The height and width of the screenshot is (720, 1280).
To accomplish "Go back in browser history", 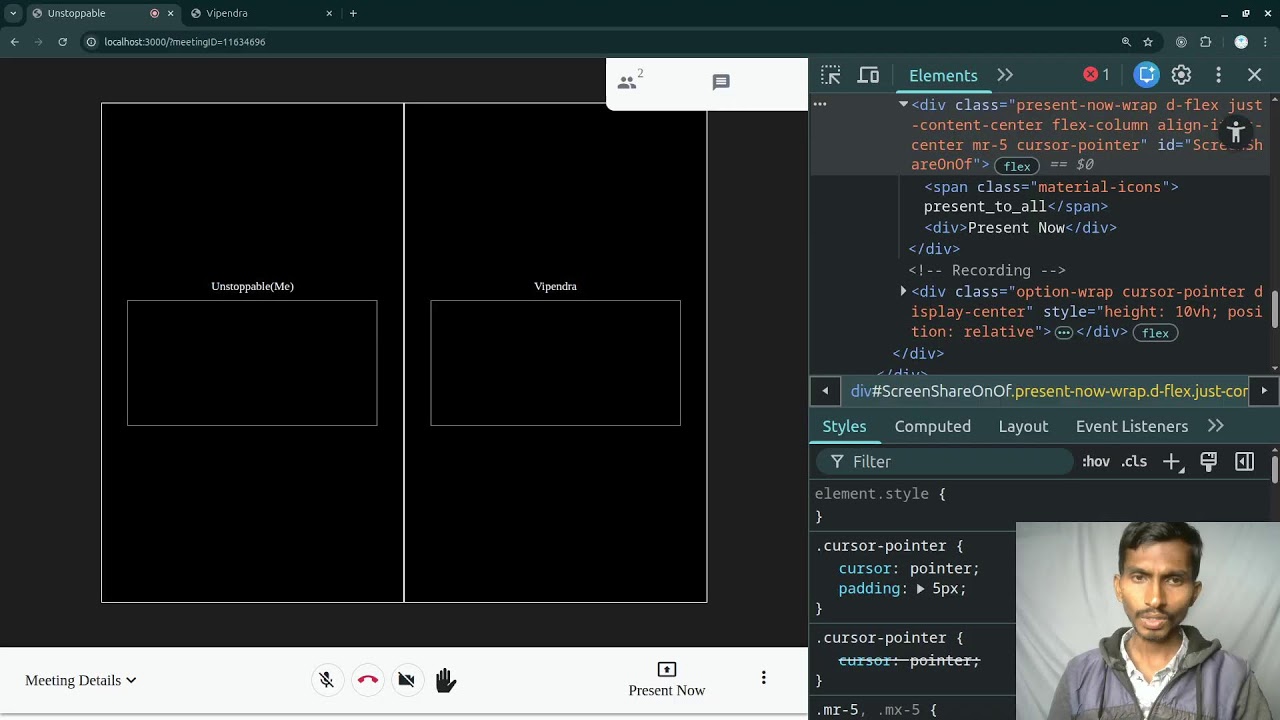I will [x=14, y=42].
